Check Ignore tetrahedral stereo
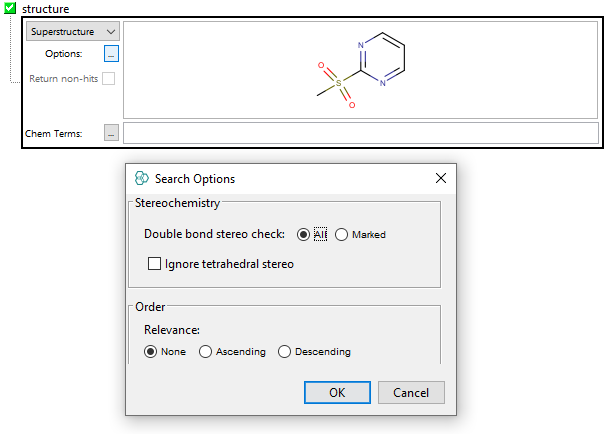 click(x=155, y=264)
